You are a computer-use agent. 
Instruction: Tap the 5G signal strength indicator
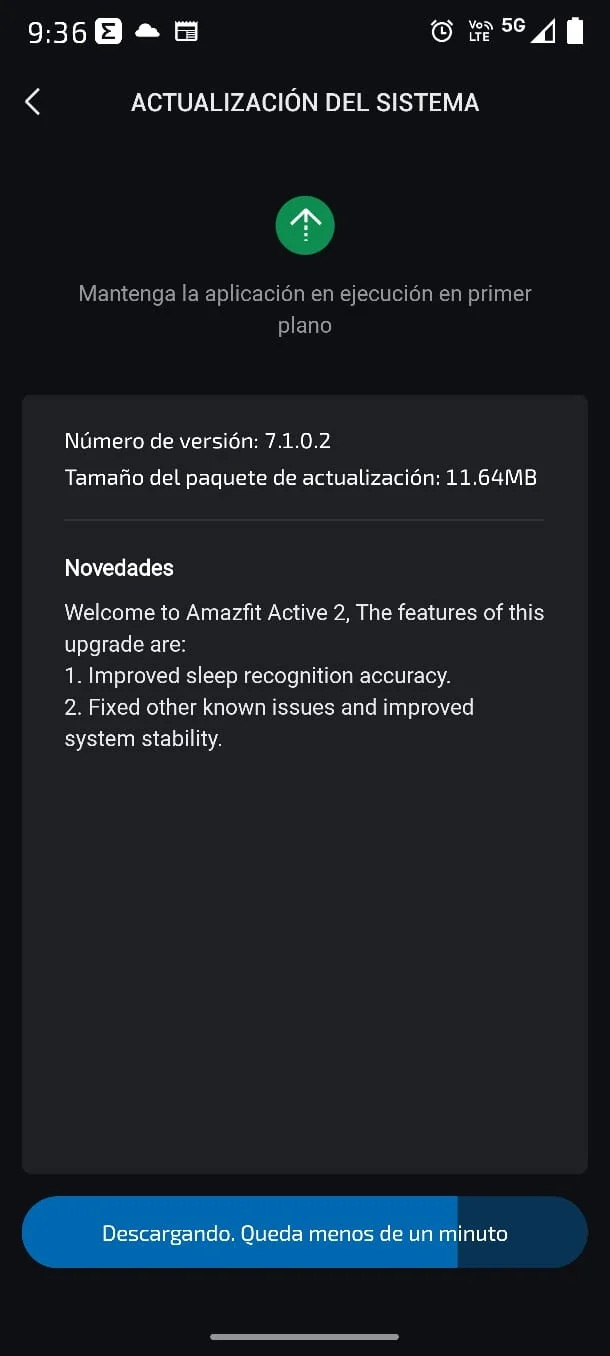click(512, 28)
